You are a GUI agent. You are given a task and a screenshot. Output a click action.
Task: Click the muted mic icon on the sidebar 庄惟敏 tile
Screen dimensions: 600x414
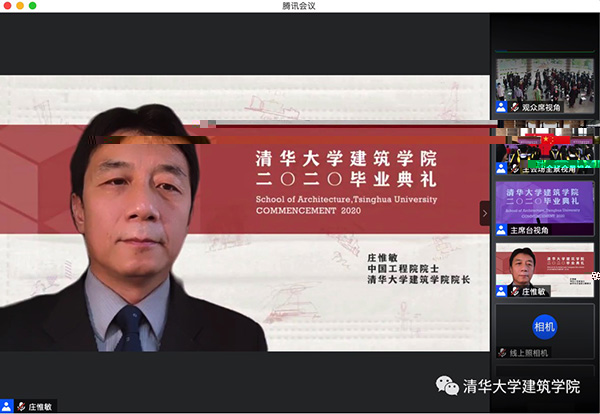515,292
